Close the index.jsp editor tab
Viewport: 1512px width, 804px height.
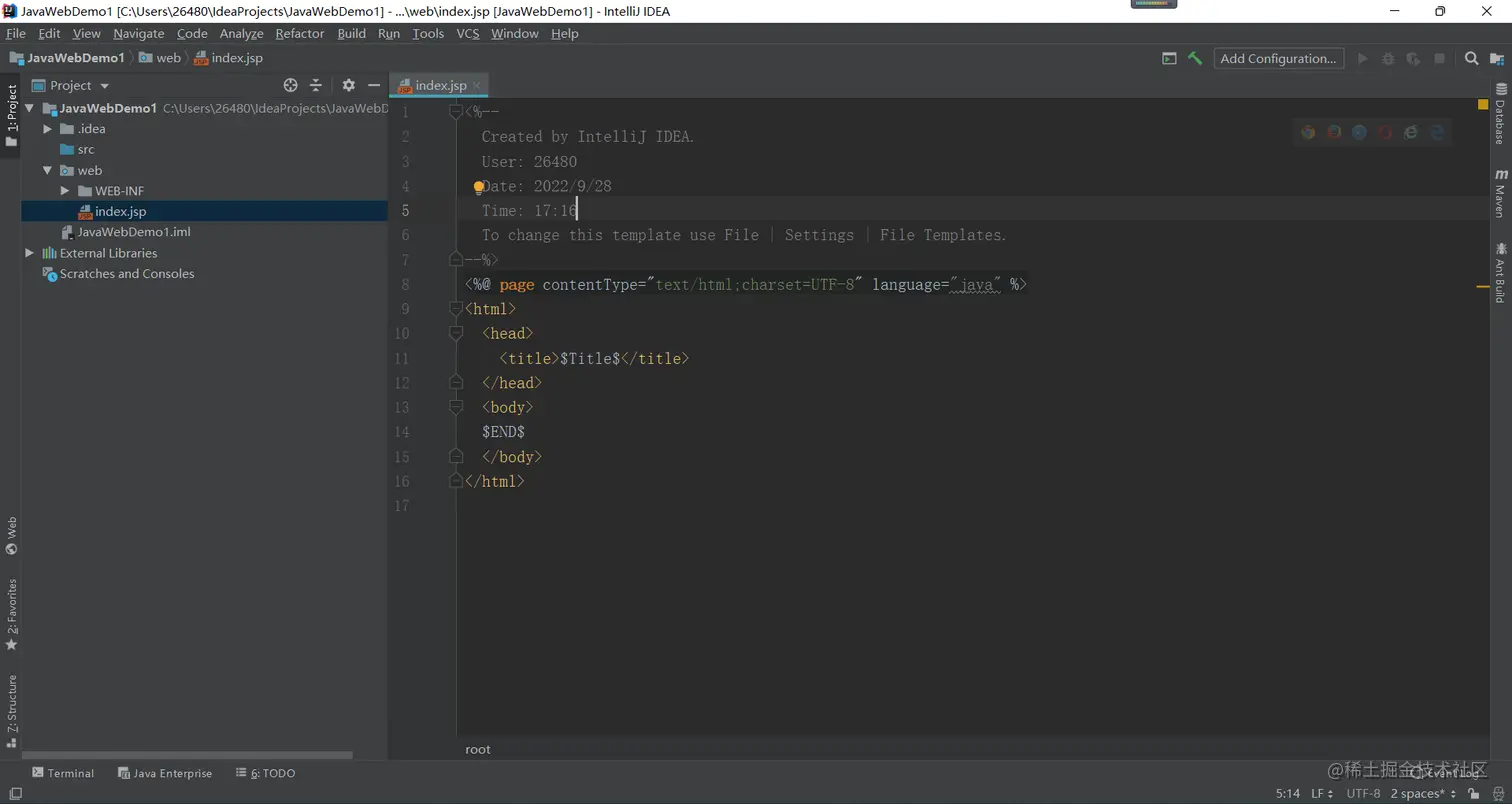tap(477, 85)
